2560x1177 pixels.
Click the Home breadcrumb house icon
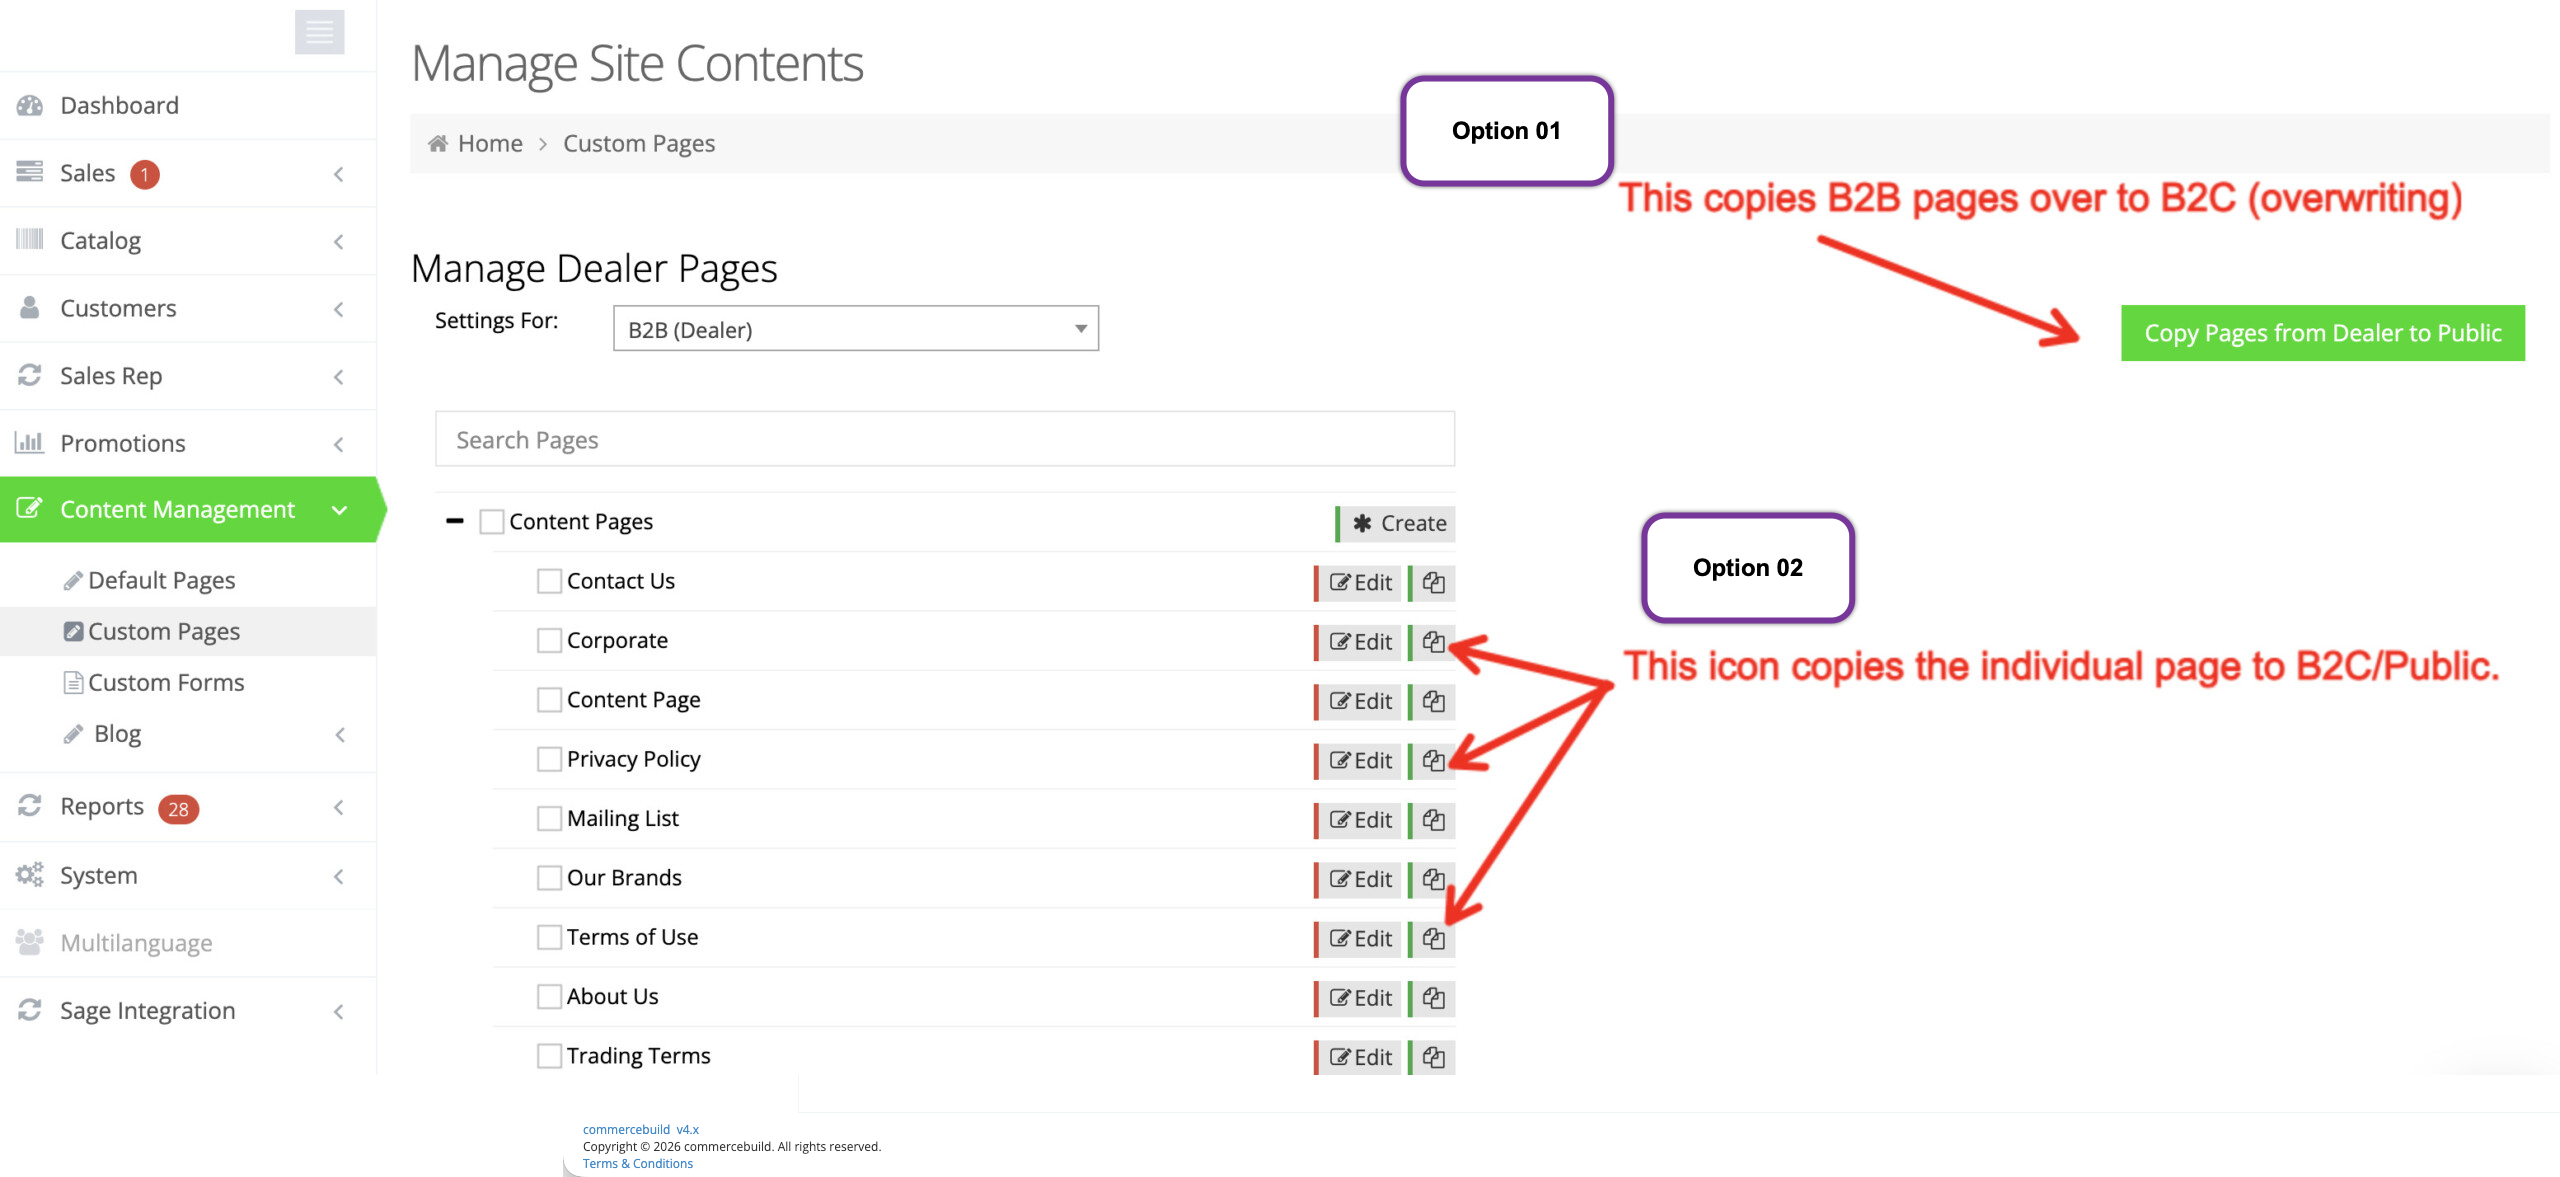click(437, 144)
